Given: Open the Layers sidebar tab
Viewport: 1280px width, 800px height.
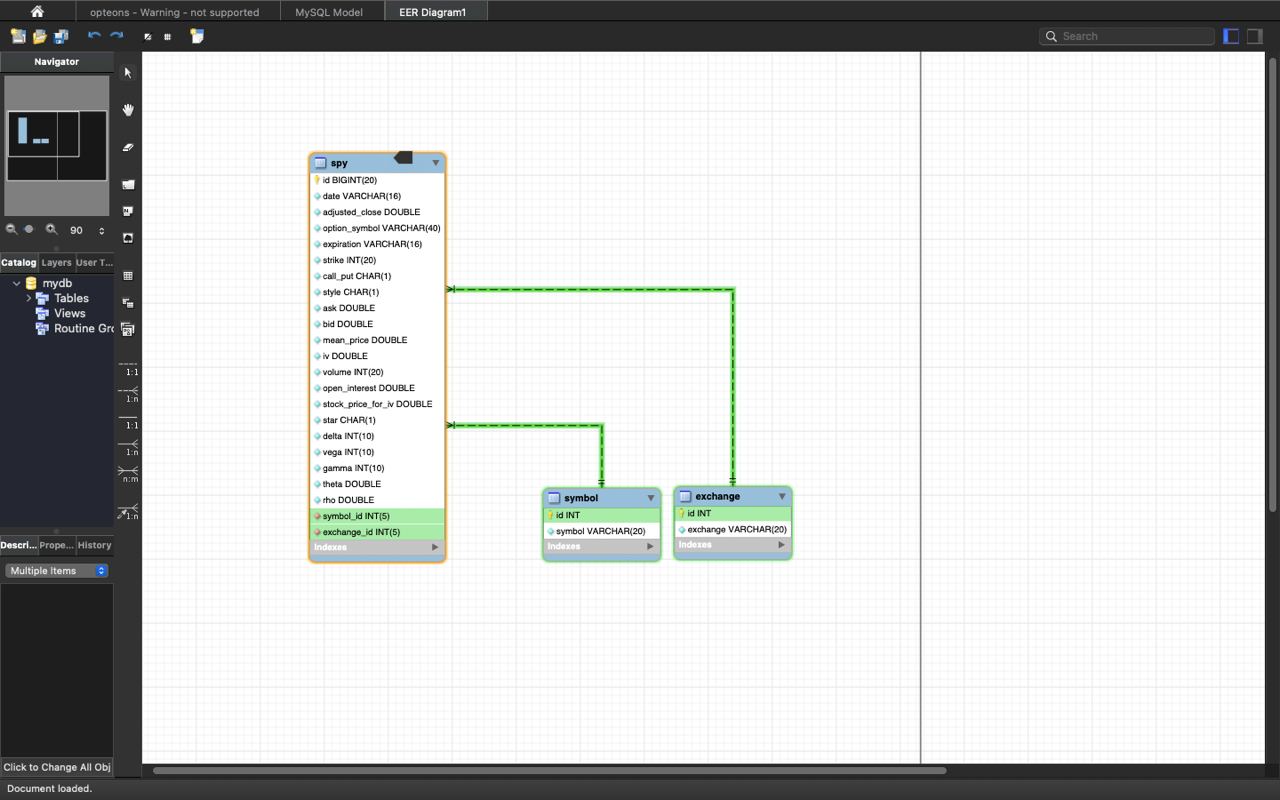Looking at the screenshot, I should point(56,262).
